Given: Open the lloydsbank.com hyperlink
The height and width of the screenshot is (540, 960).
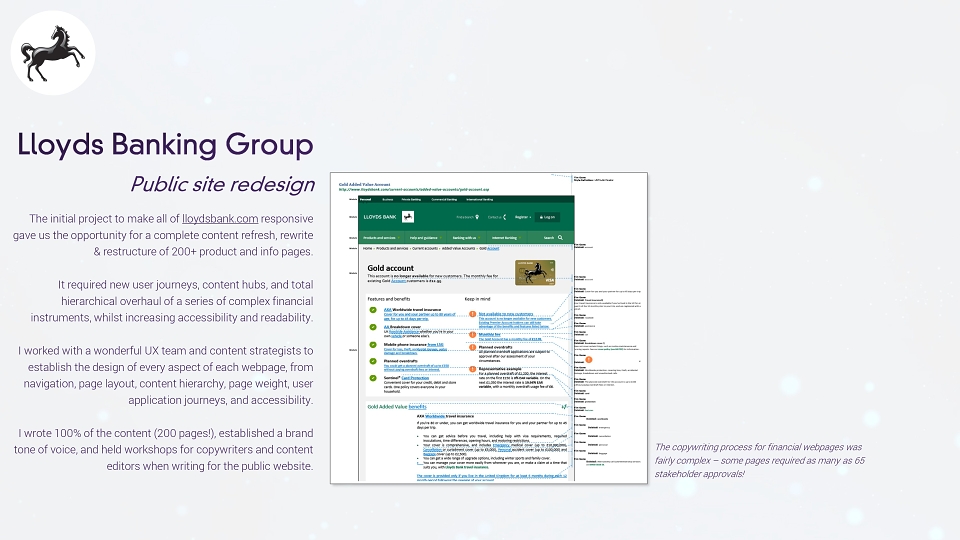Looking at the screenshot, I should pyautogui.click(x=220, y=219).
